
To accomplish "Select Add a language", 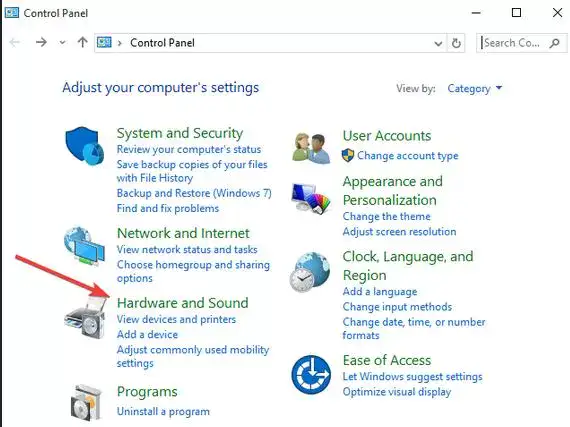I will pyautogui.click(x=380, y=291).
